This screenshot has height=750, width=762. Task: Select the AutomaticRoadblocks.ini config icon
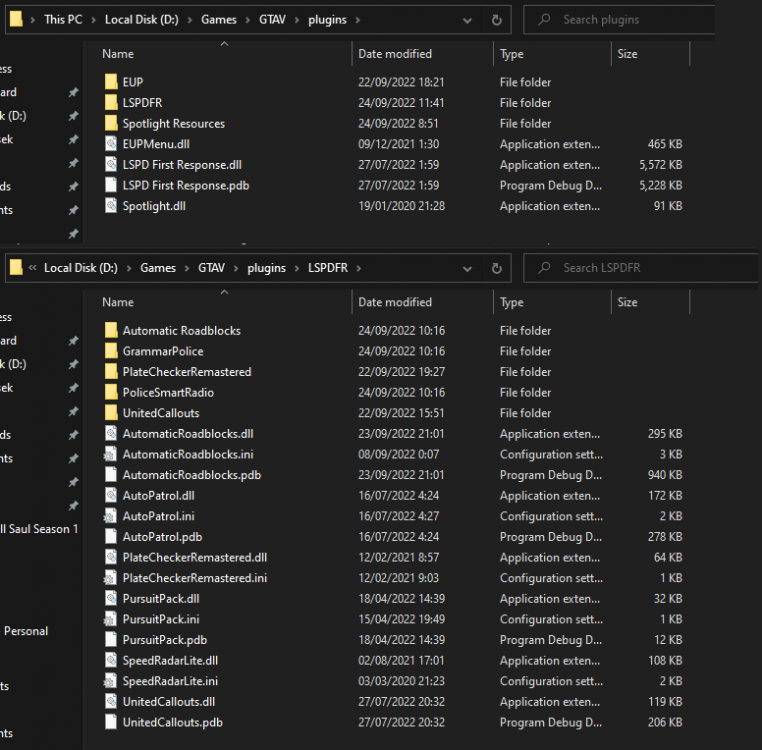pos(110,454)
